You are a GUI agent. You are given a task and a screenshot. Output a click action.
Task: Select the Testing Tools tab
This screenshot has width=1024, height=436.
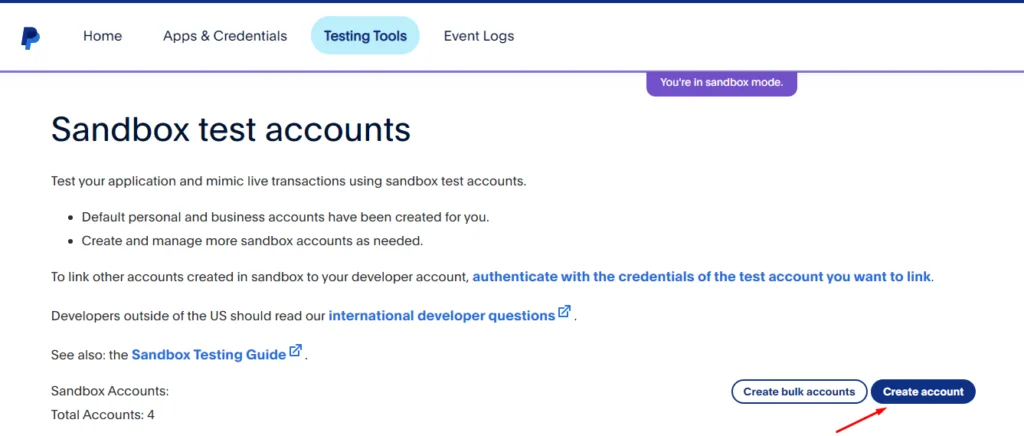[365, 36]
